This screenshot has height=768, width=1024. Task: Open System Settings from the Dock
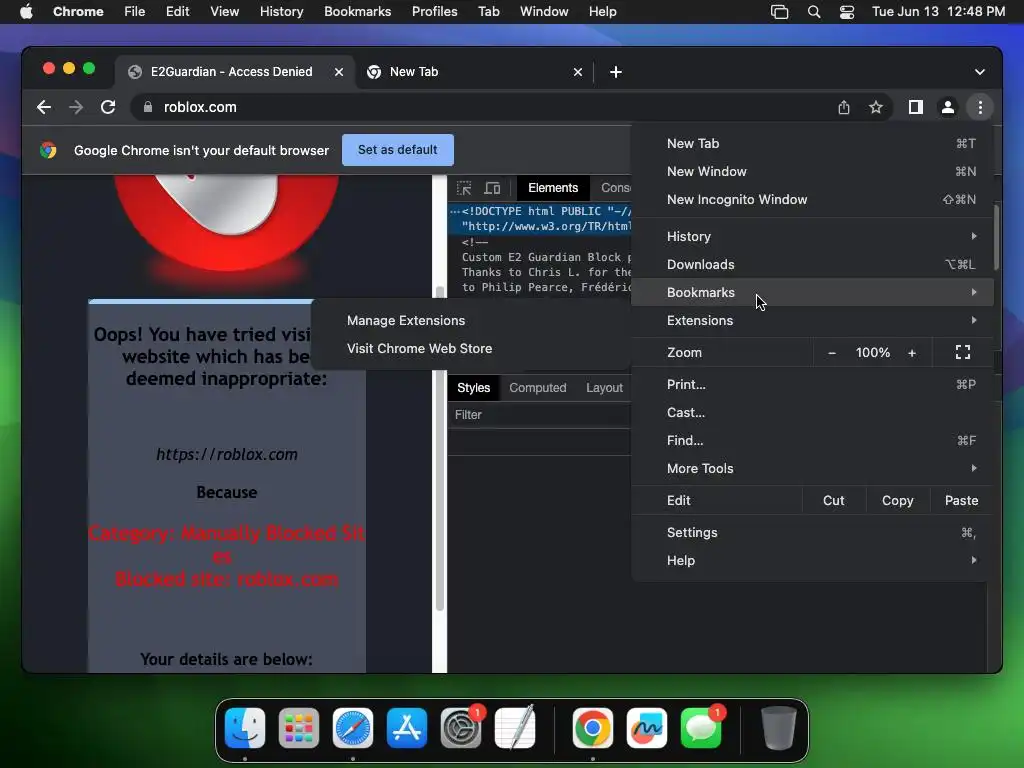[x=461, y=728]
